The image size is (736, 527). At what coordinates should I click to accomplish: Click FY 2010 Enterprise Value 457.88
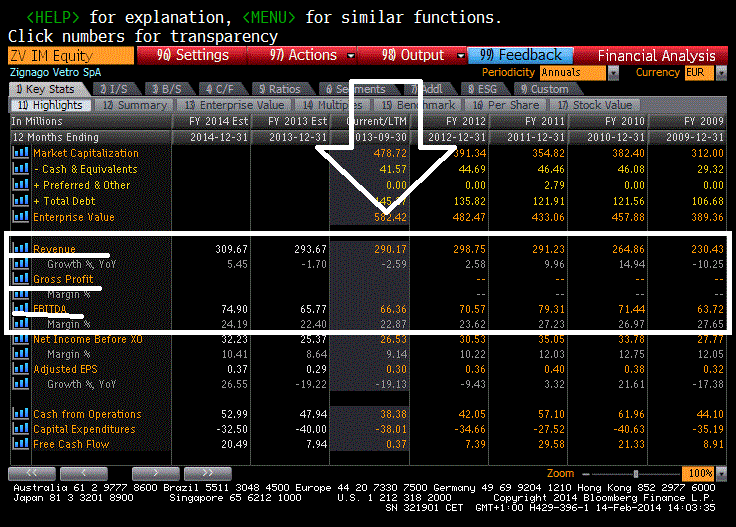point(628,217)
